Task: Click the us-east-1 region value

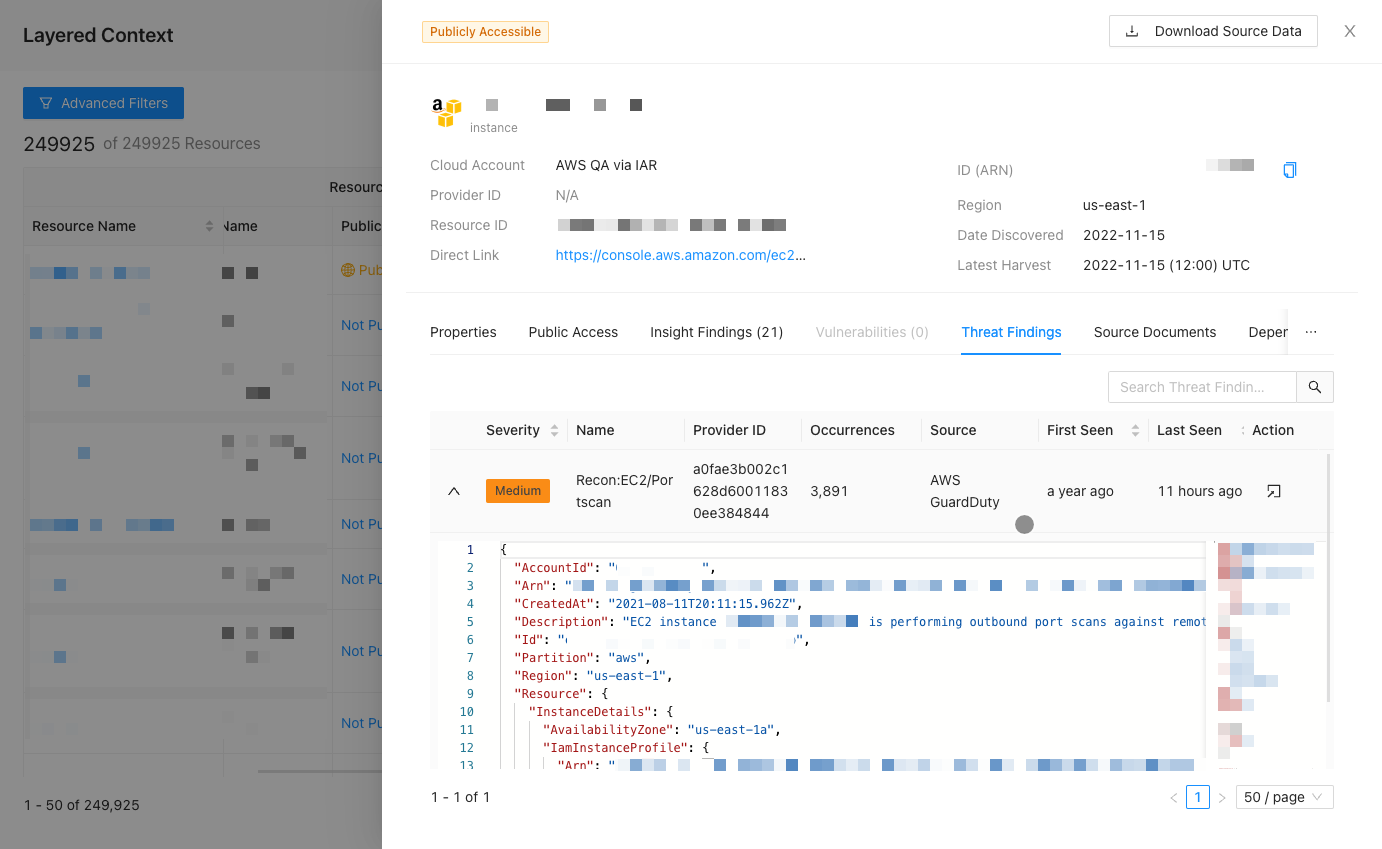Action: (1114, 205)
